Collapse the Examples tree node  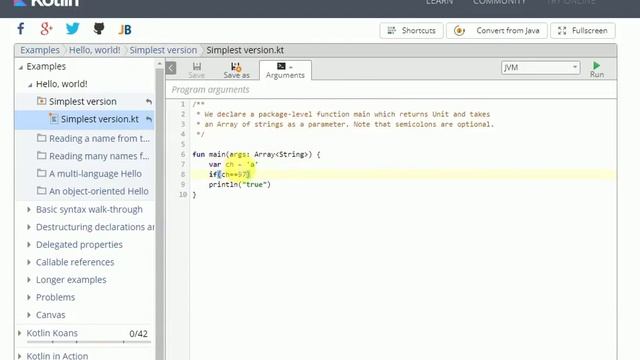tap(21, 67)
